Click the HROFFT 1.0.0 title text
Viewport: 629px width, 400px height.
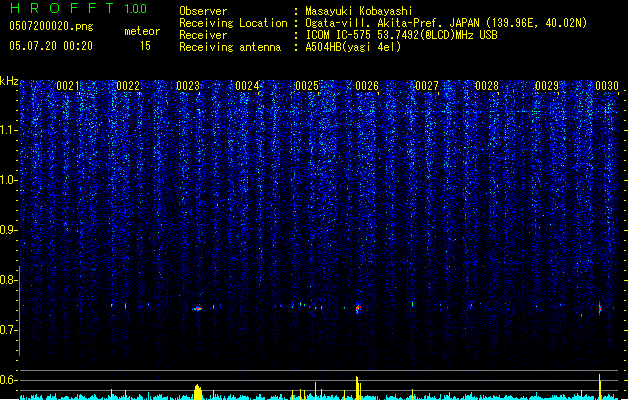78,8
